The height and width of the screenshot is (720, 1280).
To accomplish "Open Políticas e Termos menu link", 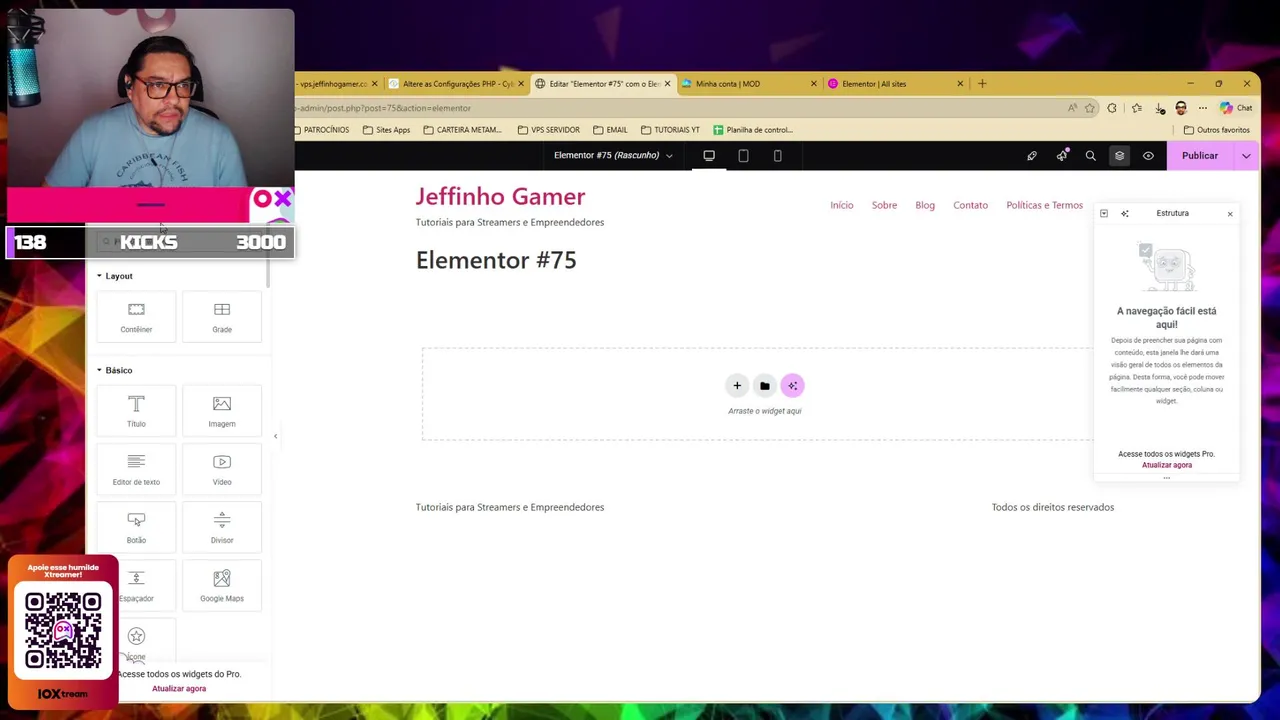I will 1044,205.
